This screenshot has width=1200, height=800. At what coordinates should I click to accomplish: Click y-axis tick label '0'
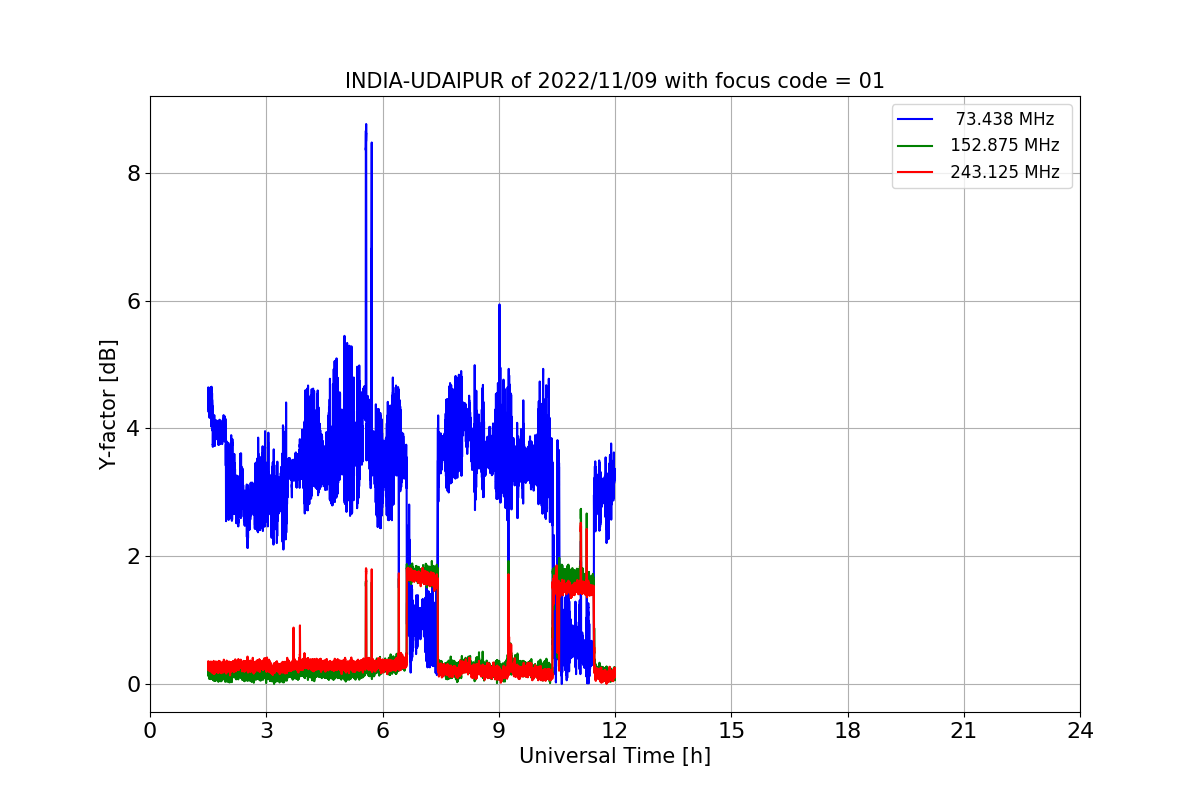[133, 685]
